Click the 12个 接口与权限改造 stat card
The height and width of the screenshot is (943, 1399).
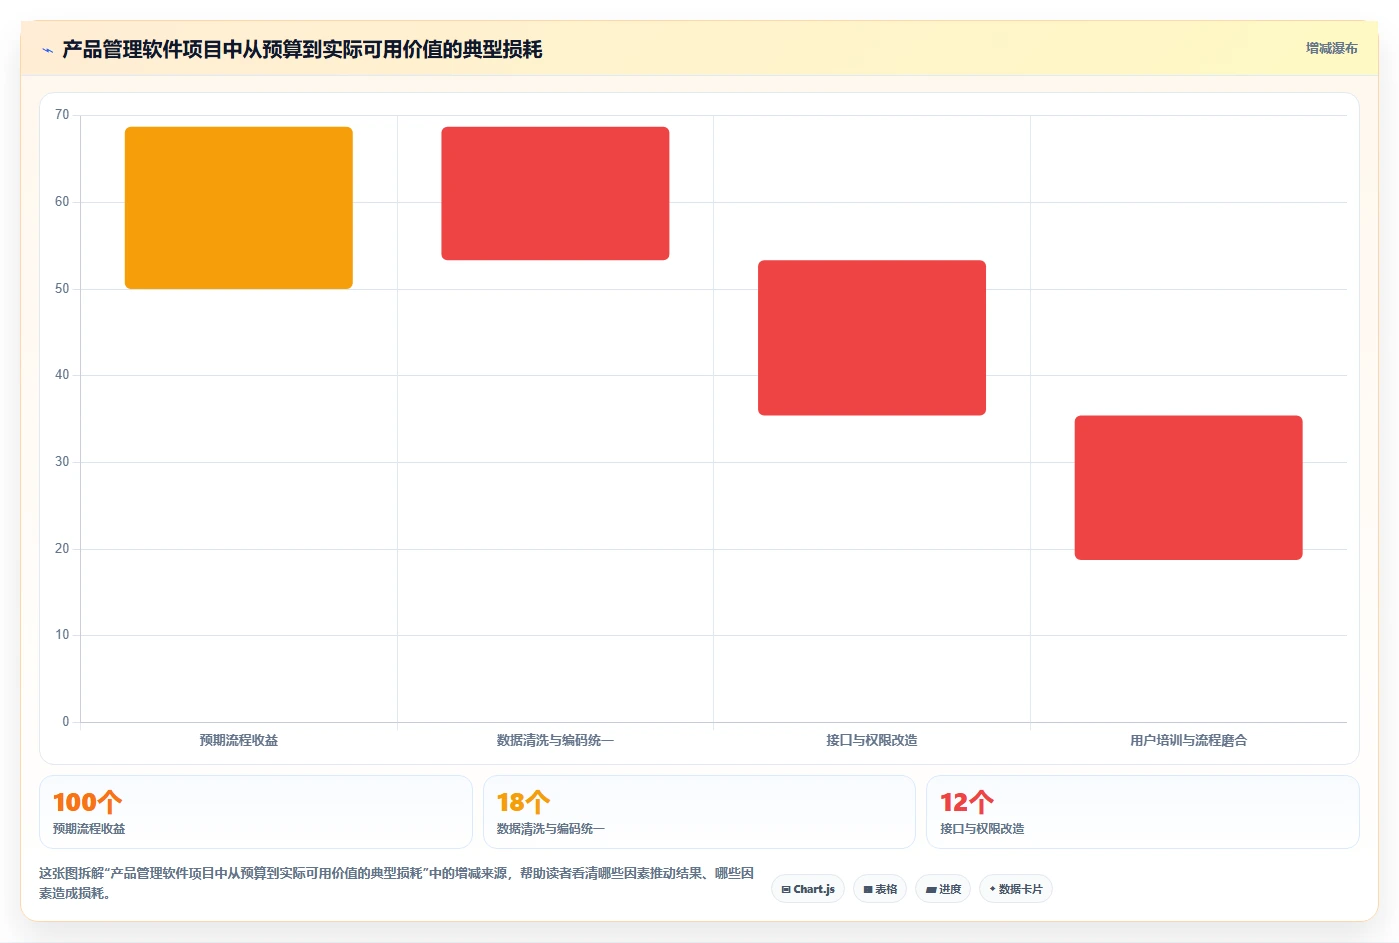tap(1143, 812)
